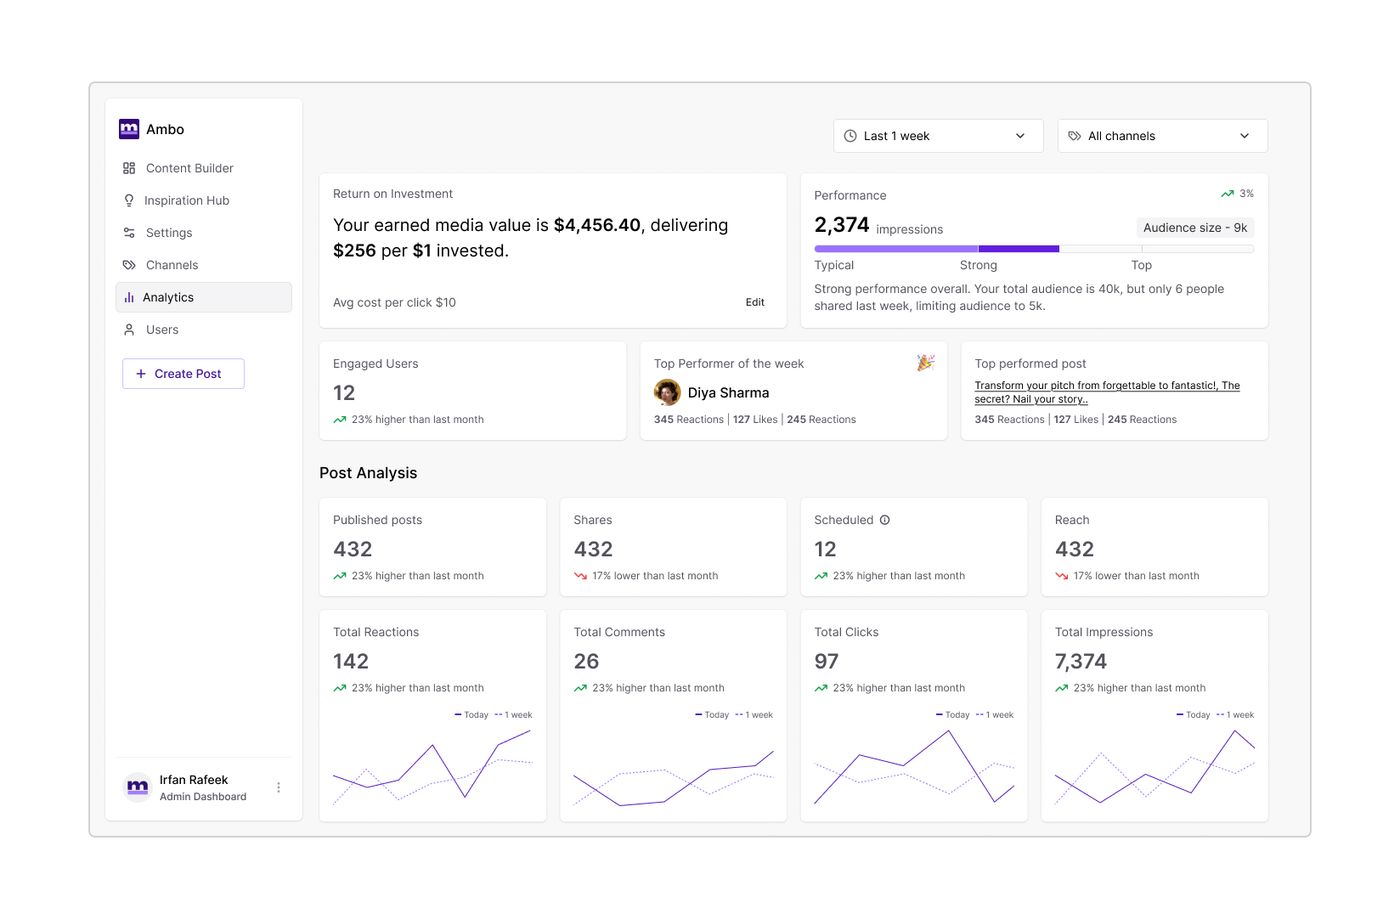This screenshot has width=1400, height=919.
Task: Click Diya Sharma's avatar
Action: coord(667,393)
